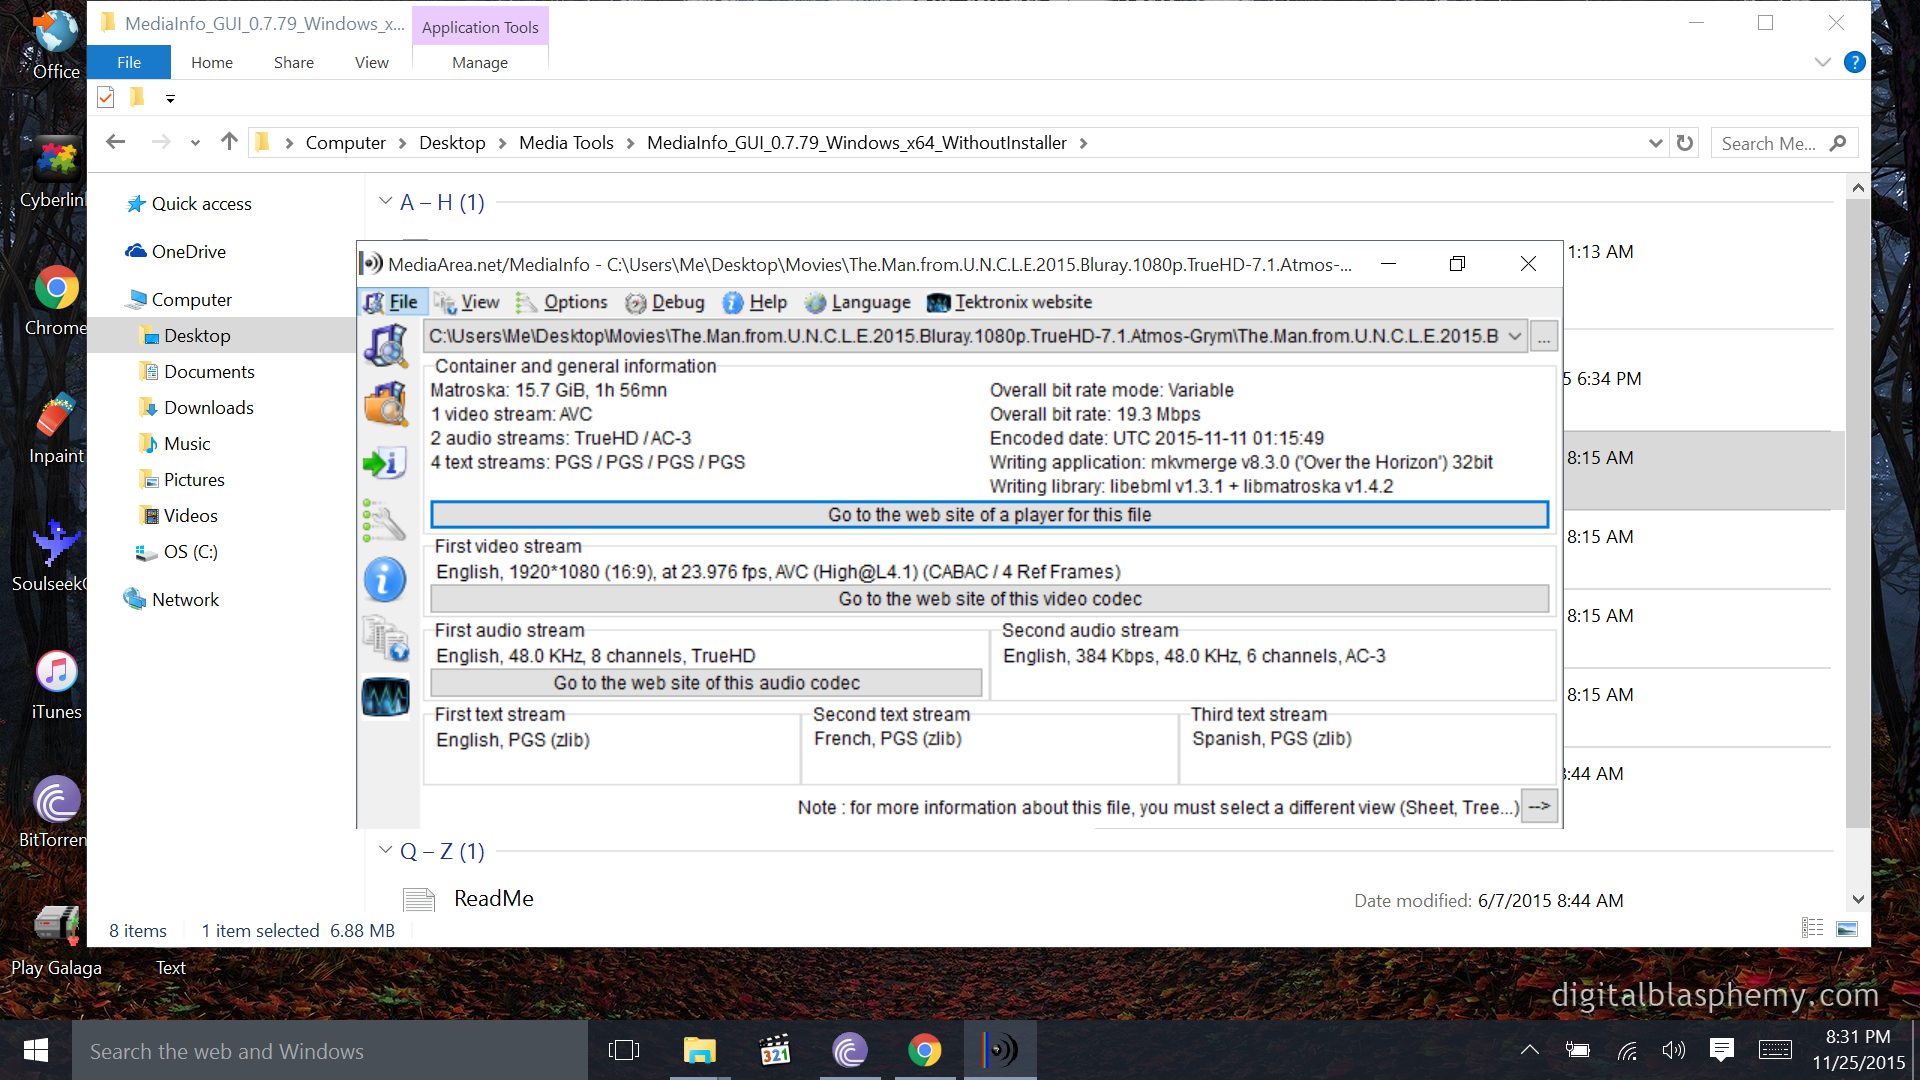Click the Properties checkmark icon in quick access toolbar
This screenshot has height=1080, width=1920.
(x=106, y=97)
